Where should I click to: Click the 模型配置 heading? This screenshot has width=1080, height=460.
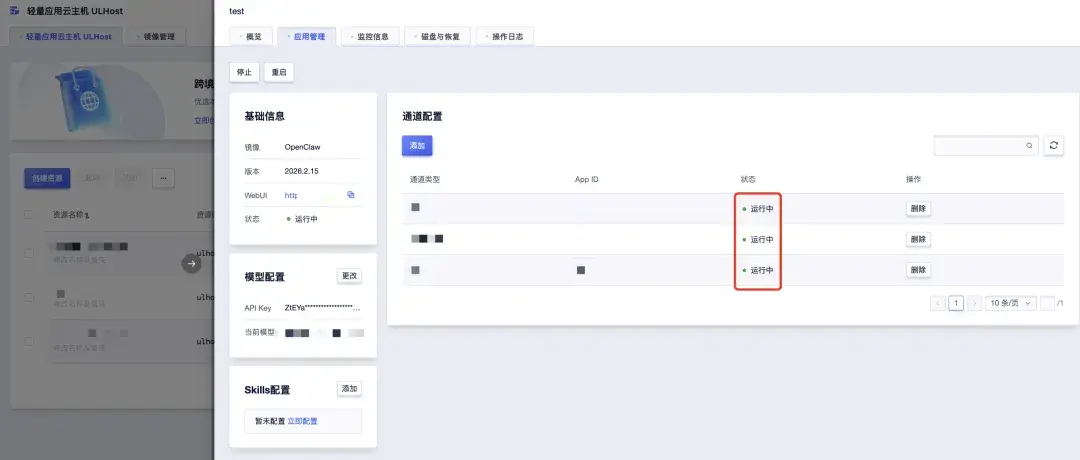coord(264,277)
